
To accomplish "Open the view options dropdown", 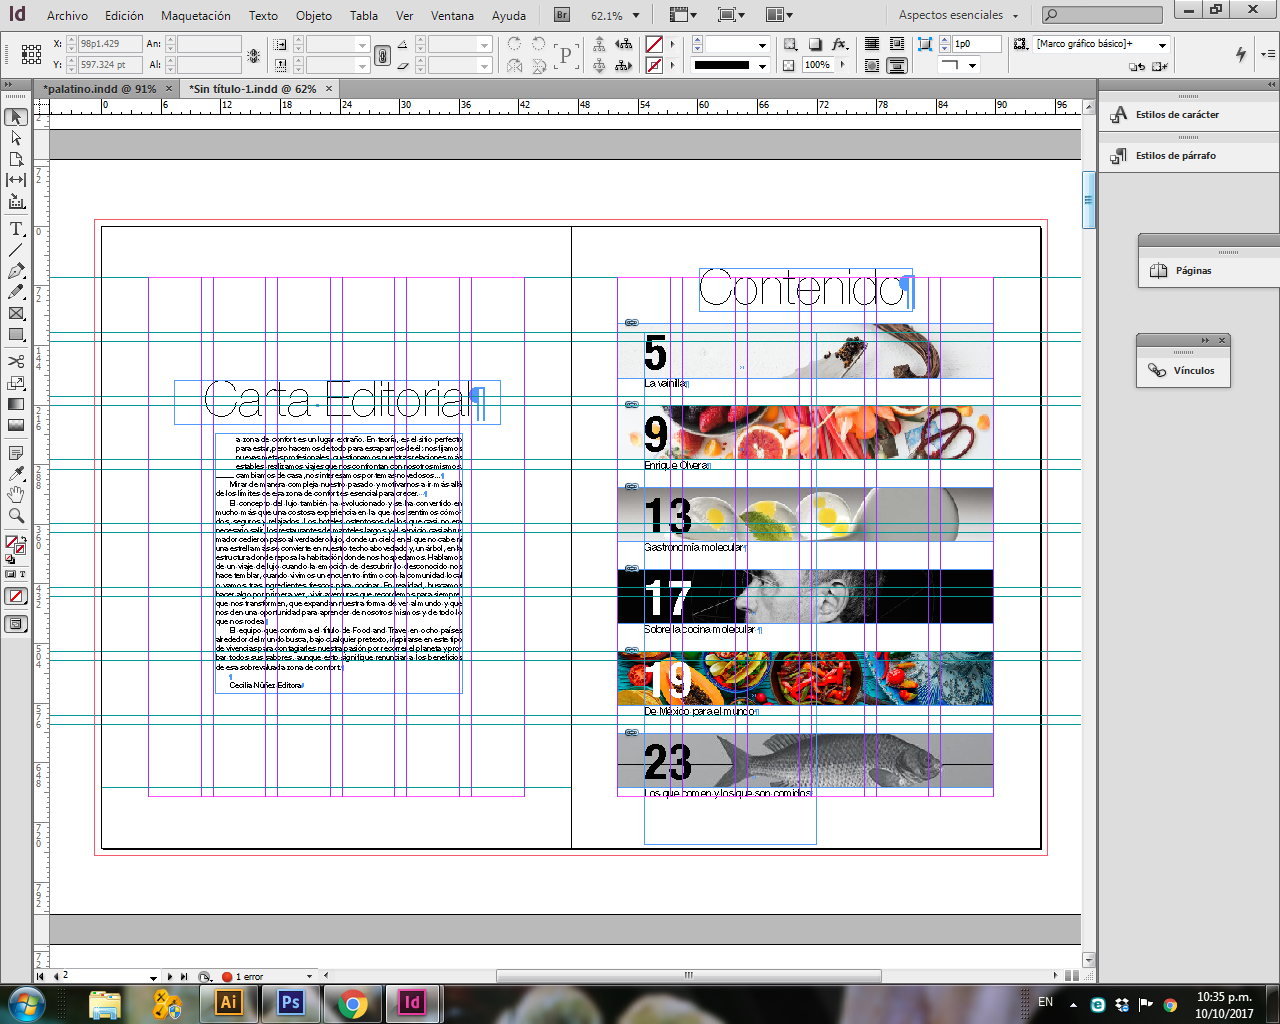I will pyautogui.click(x=682, y=15).
